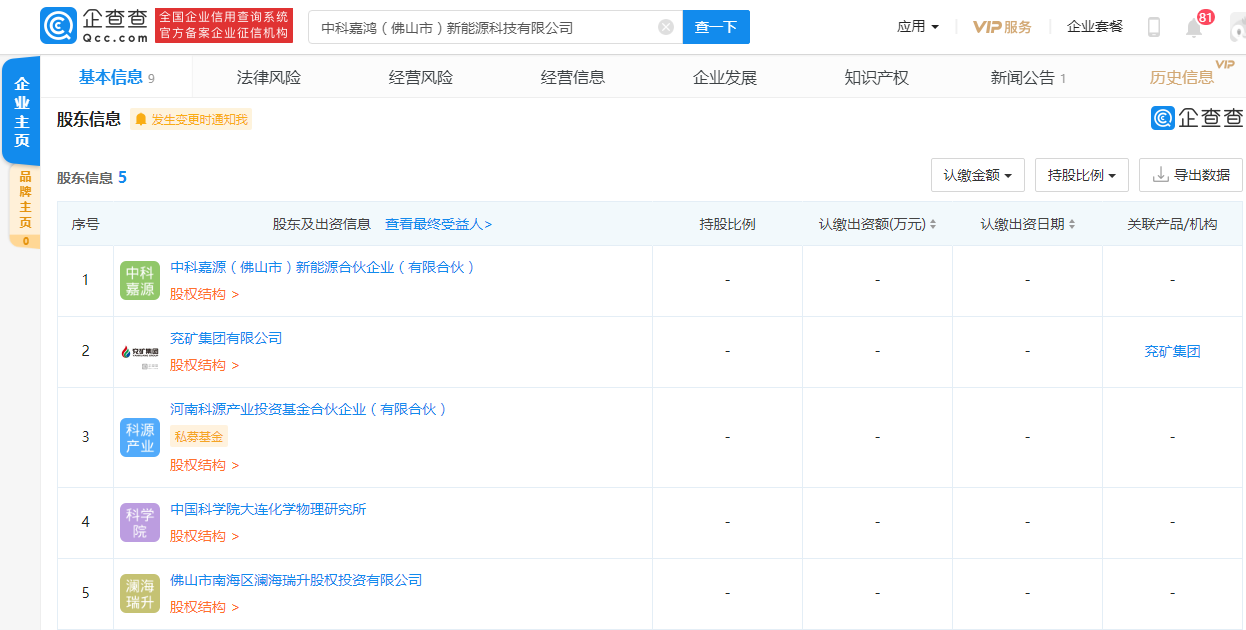Click the 中科嘉源 green shareholder logo

pos(140,280)
